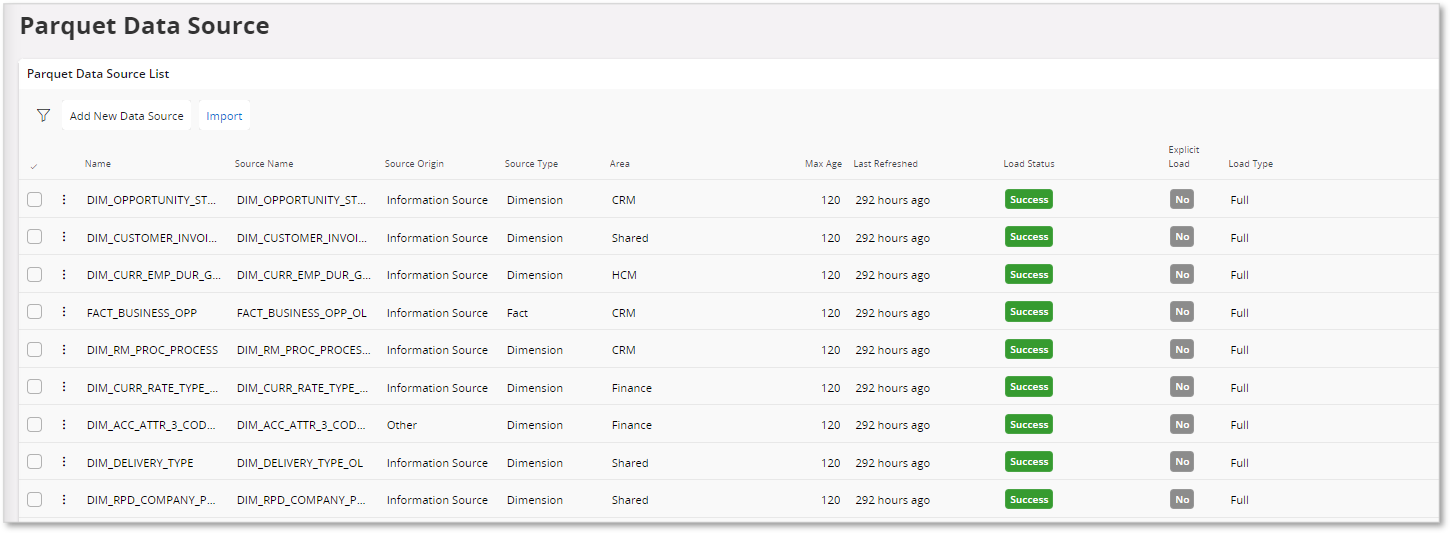Check the box for DIM_CURR_EMP_DUR_G row
Screen dimensions: 1450x533
coord(35,275)
